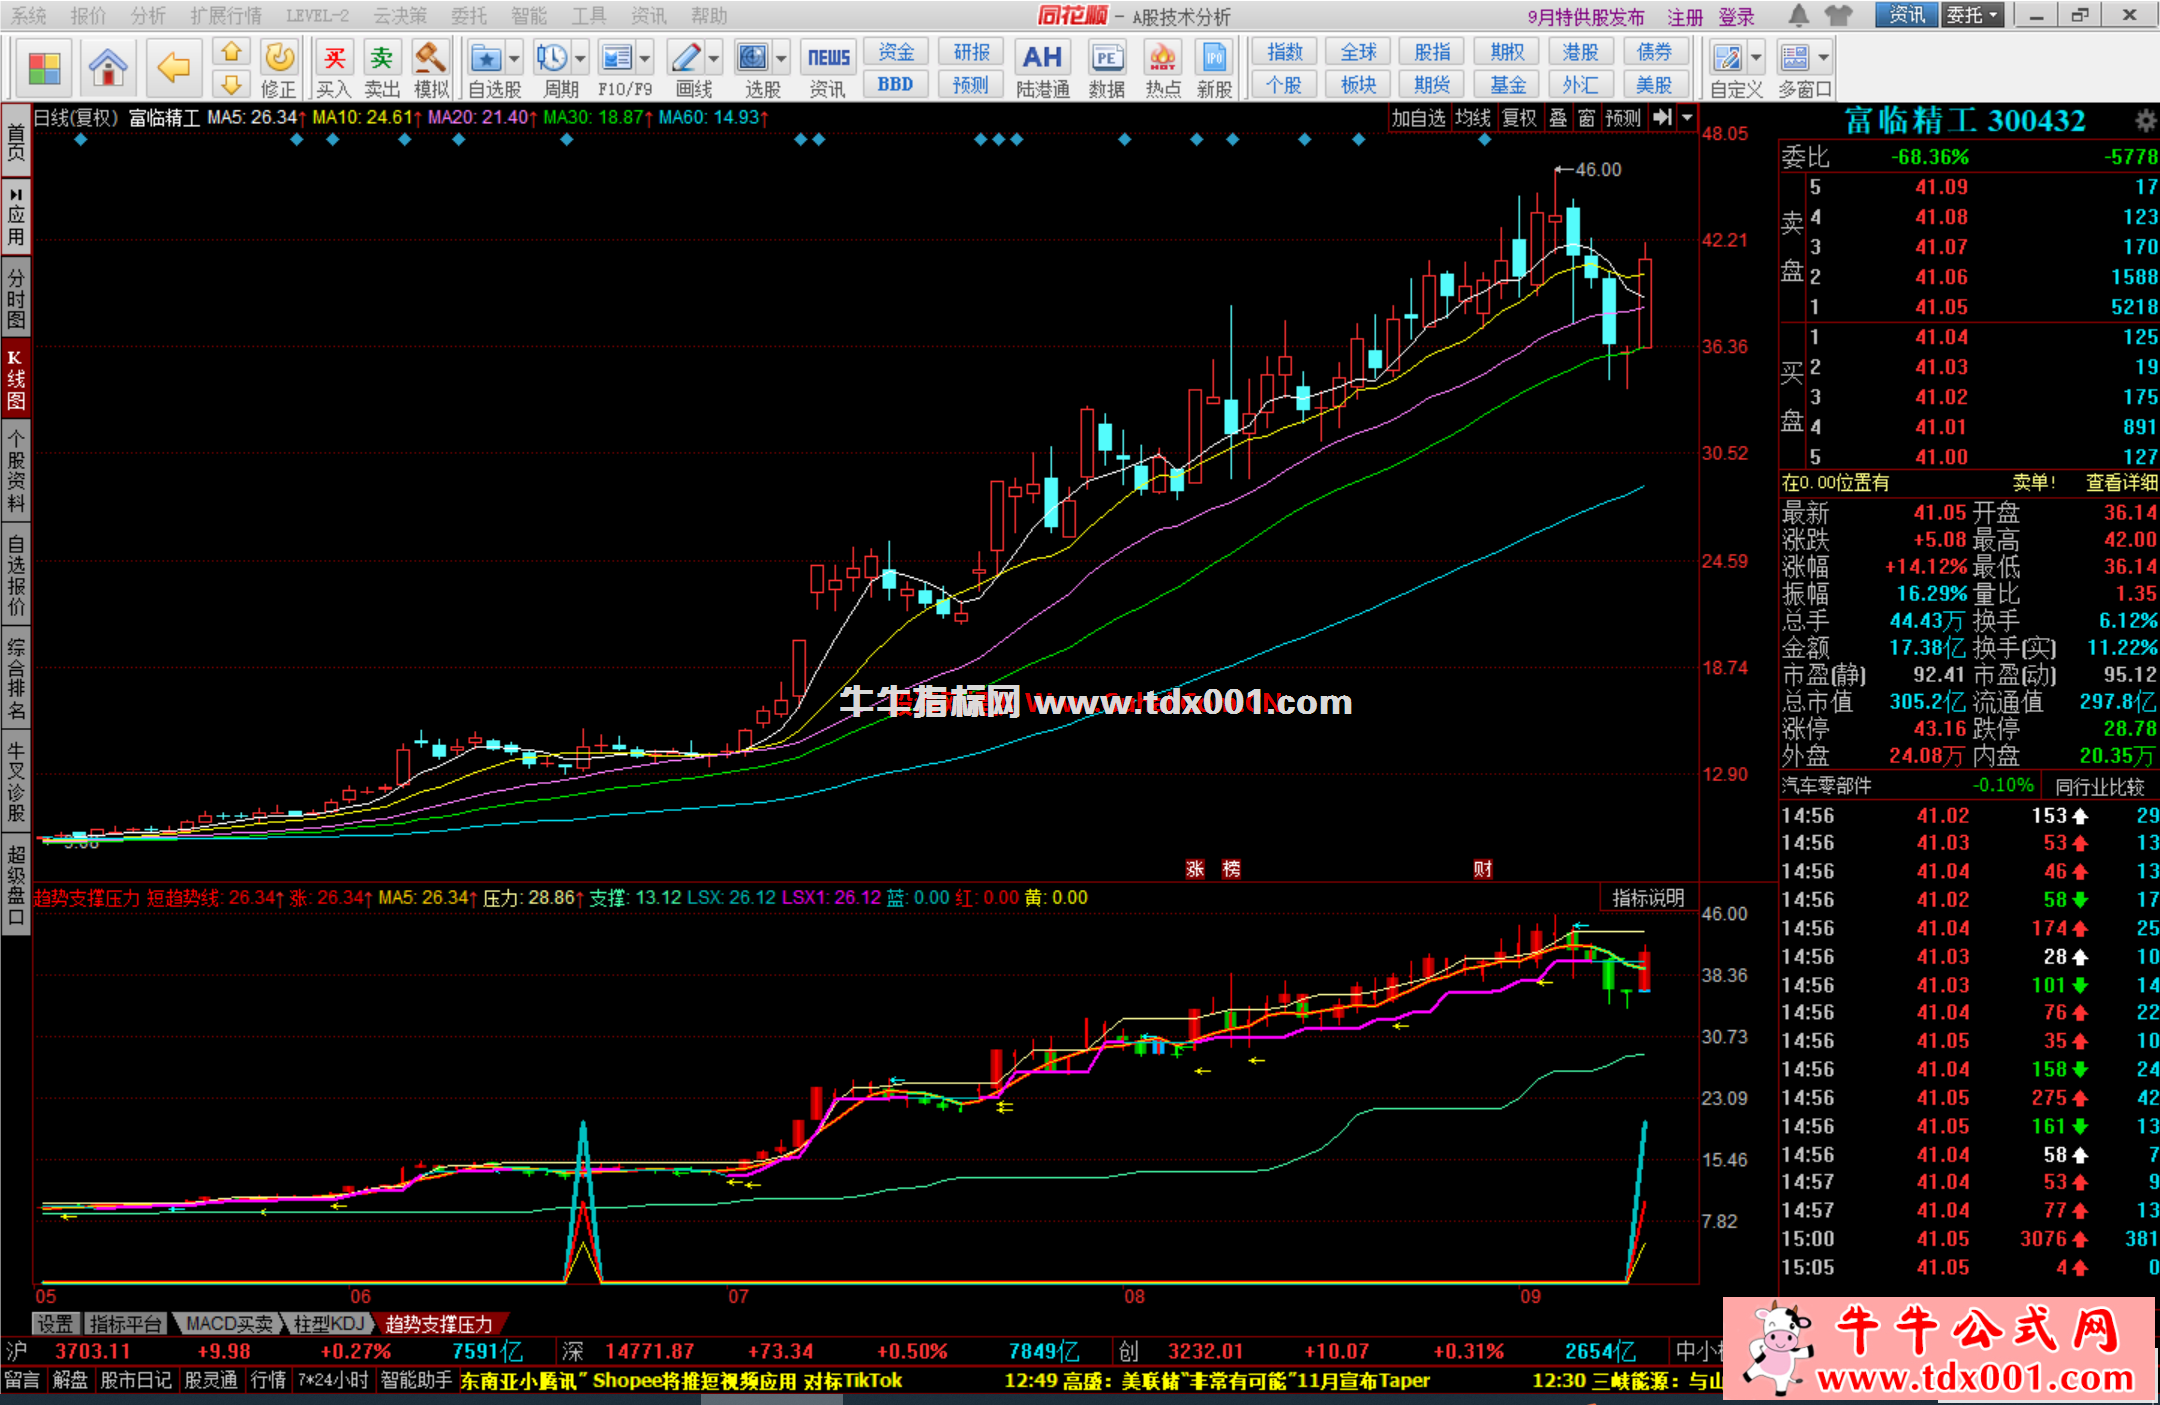Image resolution: width=2160 pixels, height=1405 pixels.
Task: Toggle 复权 price adjustment on chart
Action: pos(1519,117)
